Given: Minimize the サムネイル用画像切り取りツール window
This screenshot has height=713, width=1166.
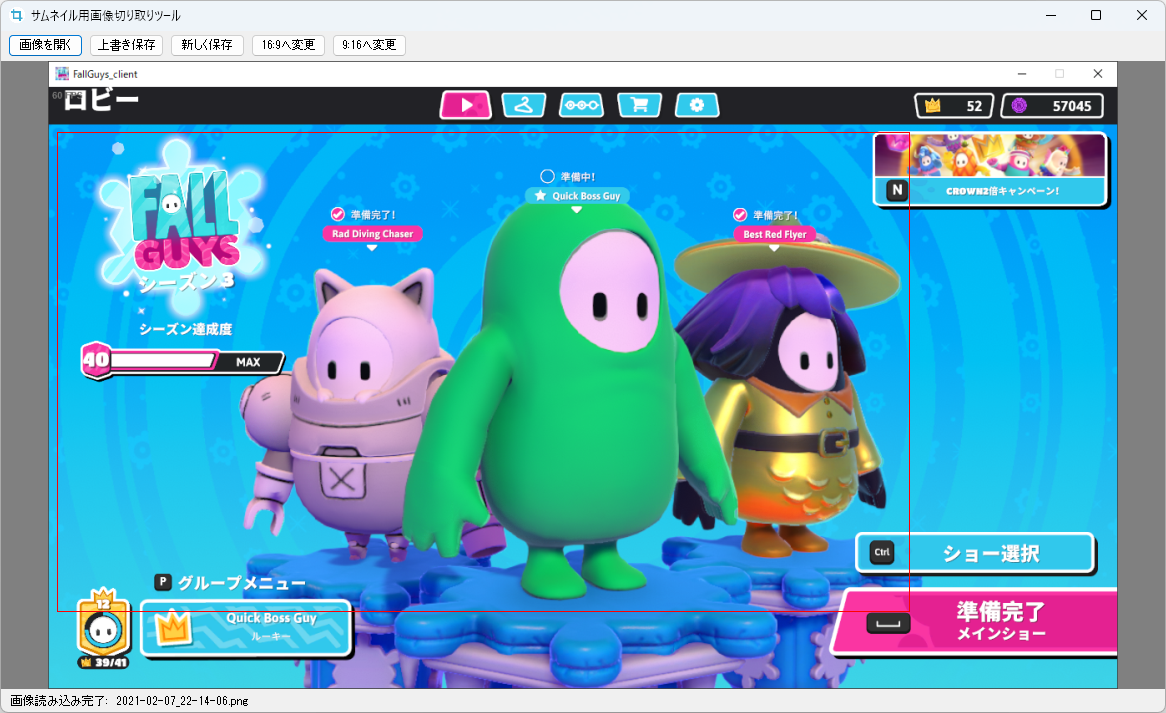Looking at the screenshot, I should pos(1051,15).
